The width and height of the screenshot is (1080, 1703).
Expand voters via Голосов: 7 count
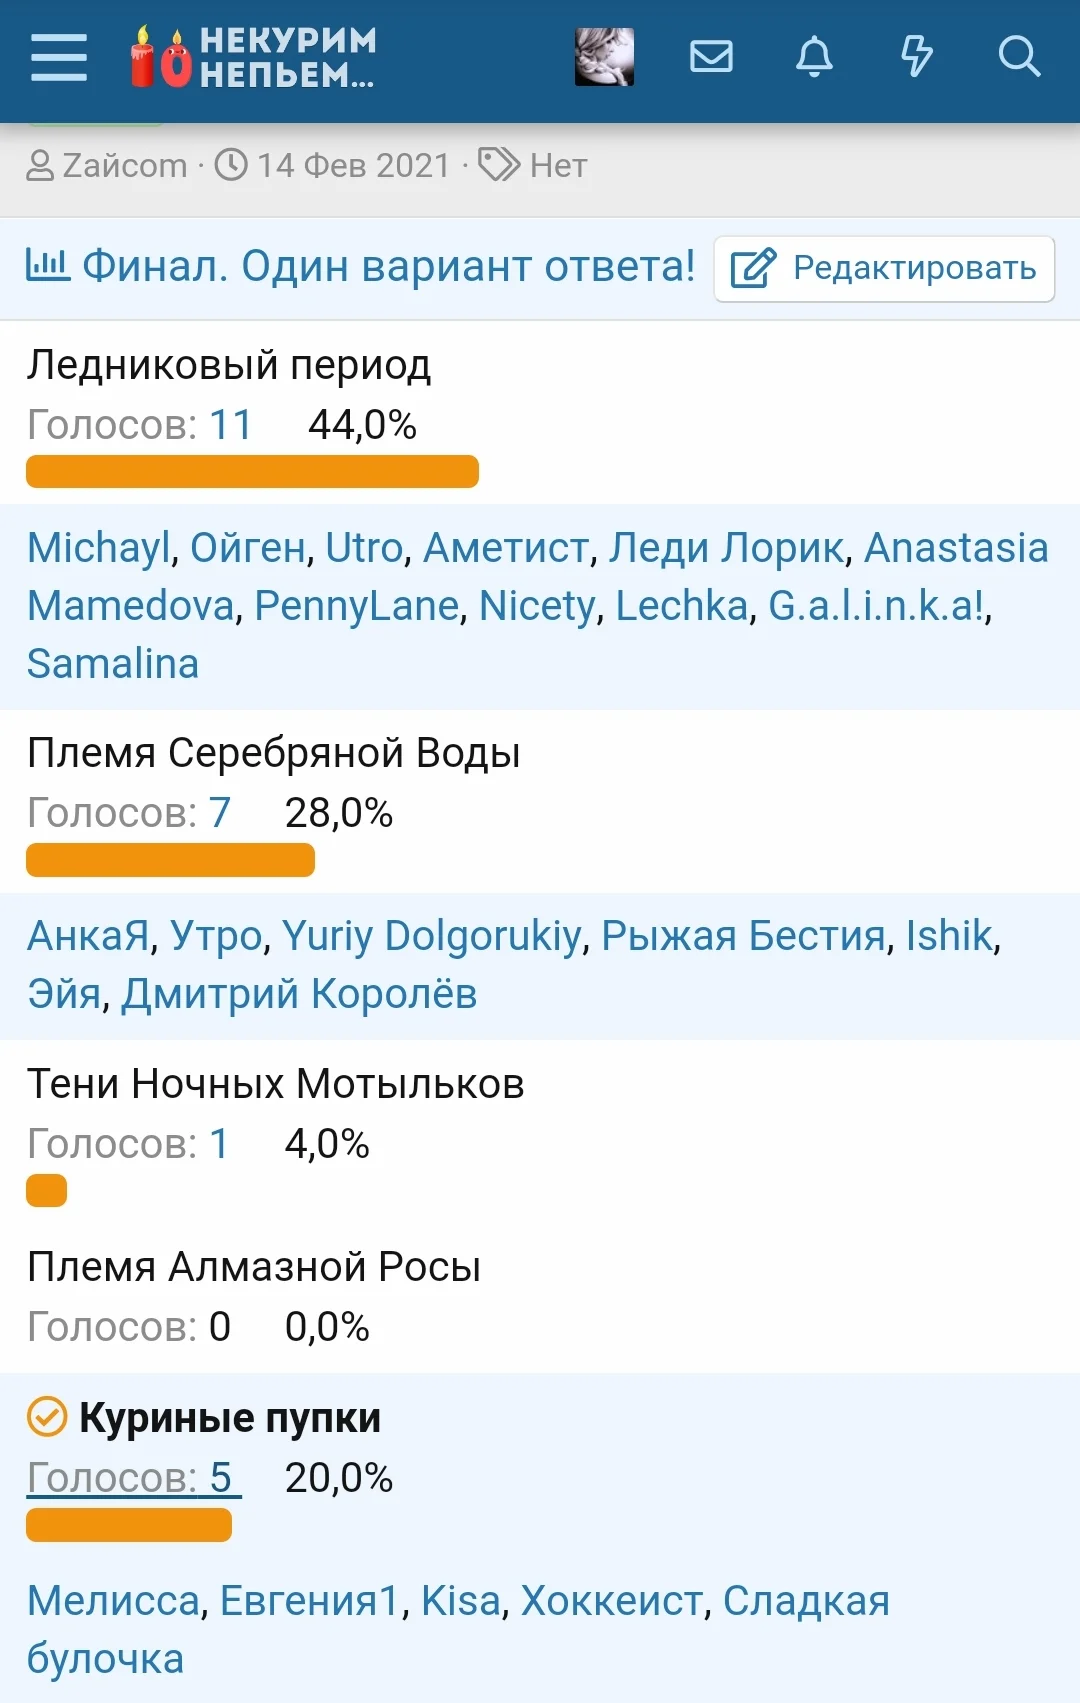[x=219, y=813]
